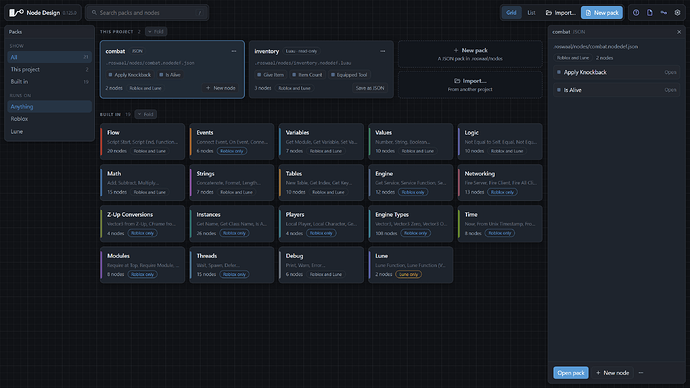The image size is (690, 388).
Task: Click New node in details panel footer
Action: [613, 373]
